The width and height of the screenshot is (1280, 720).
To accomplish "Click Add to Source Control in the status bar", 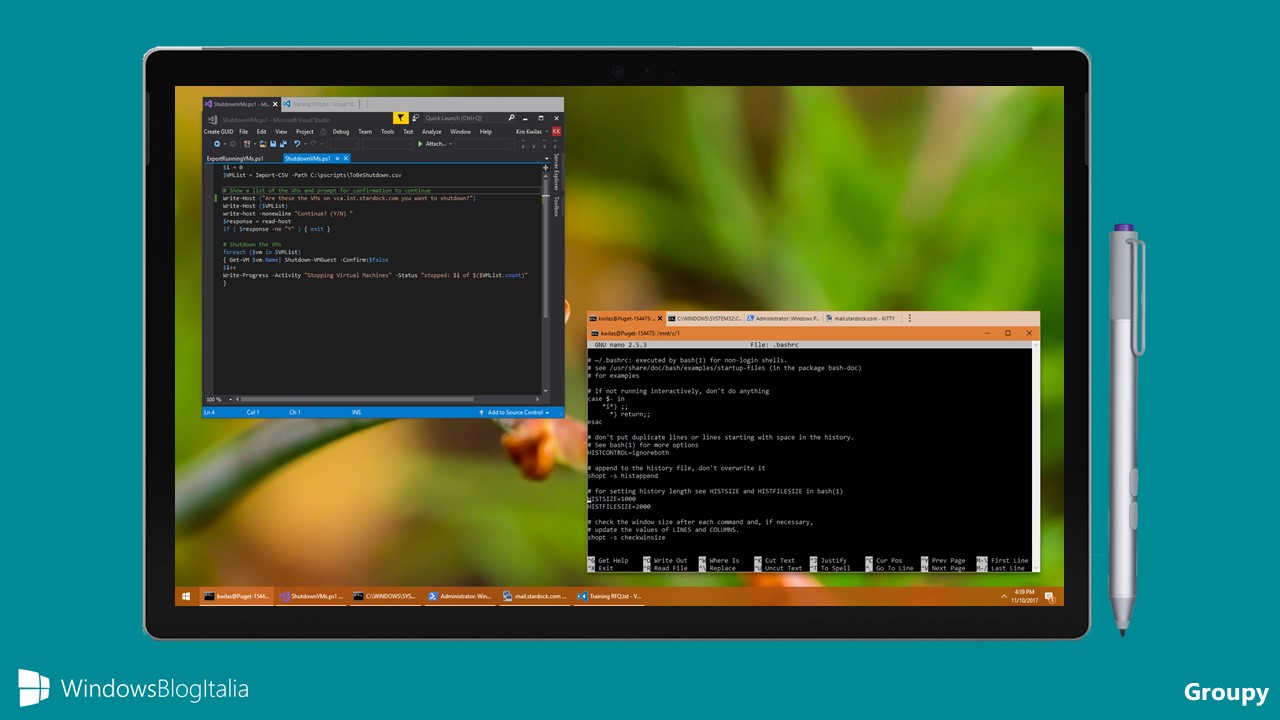I will pos(515,412).
